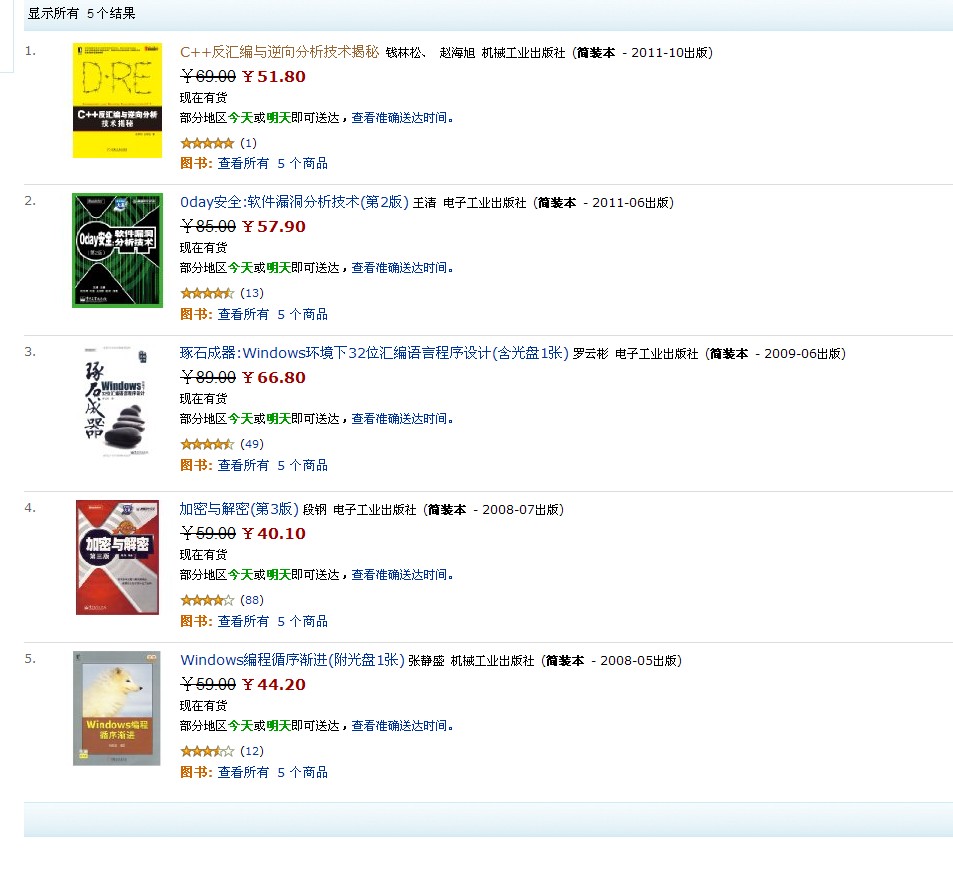Open the red 加密与解密 book cover image
Image resolution: width=953 pixels, height=872 pixels.
tap(117, 557)
